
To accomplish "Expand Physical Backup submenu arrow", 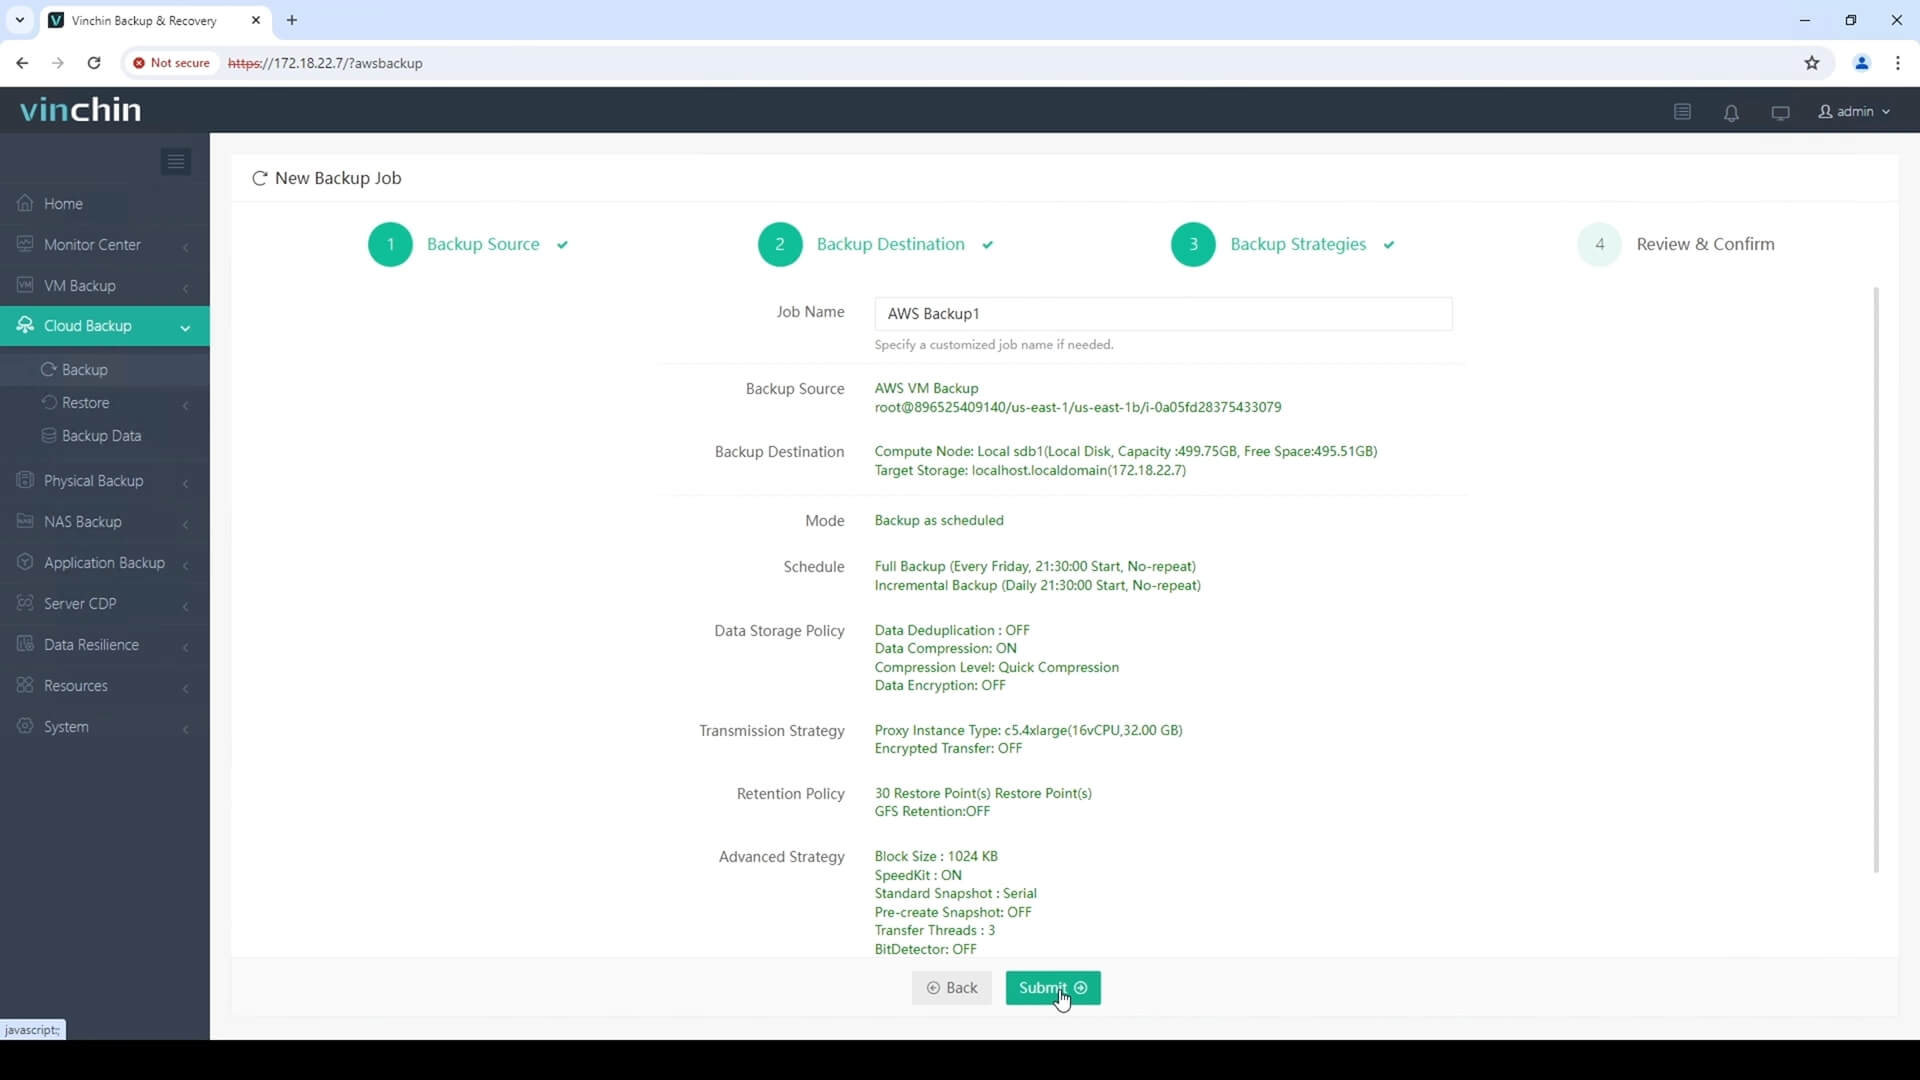I will pos(186,481).
